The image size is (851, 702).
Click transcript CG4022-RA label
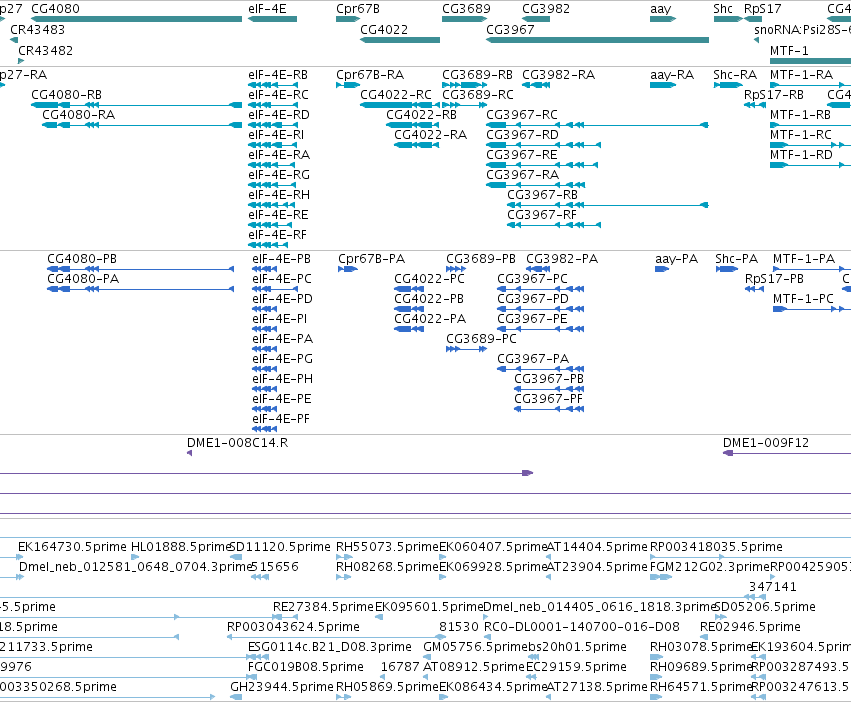coord(430,135)
